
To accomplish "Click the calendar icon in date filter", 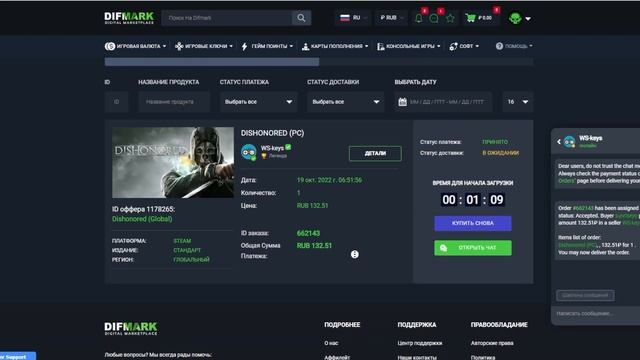I will point(402,102).
